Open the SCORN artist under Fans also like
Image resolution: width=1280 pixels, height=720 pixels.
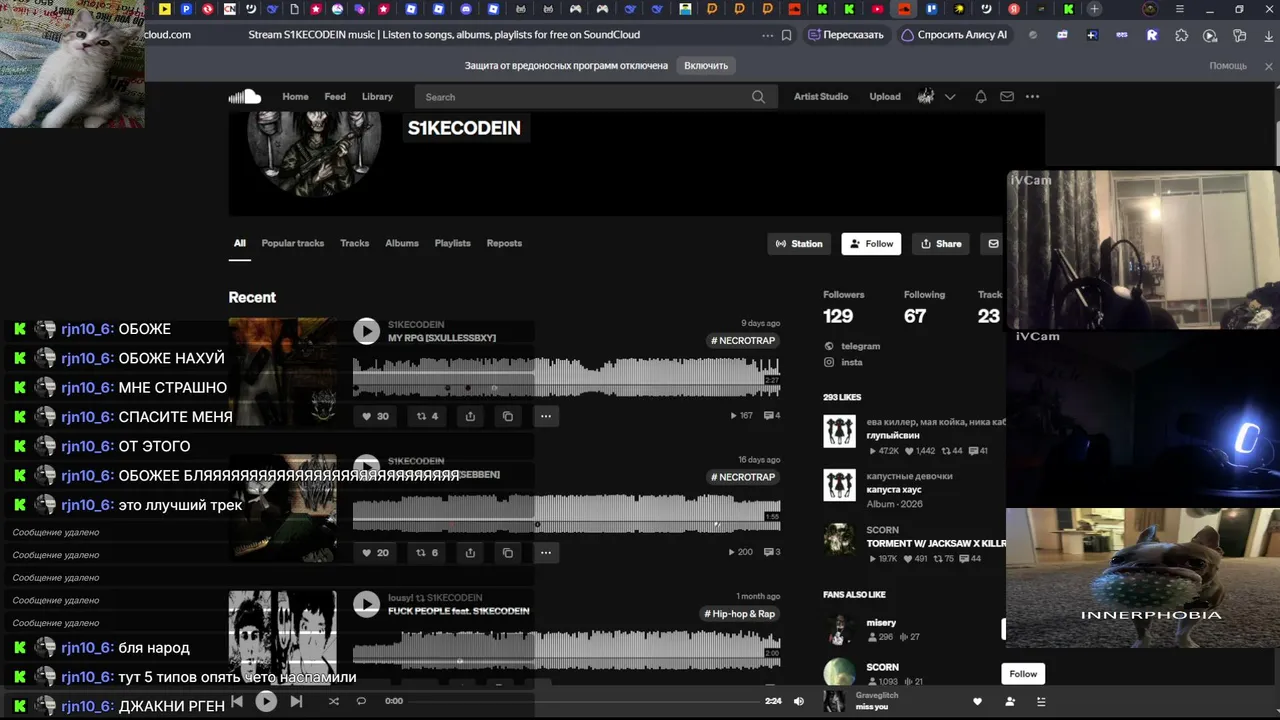[883, 667]
